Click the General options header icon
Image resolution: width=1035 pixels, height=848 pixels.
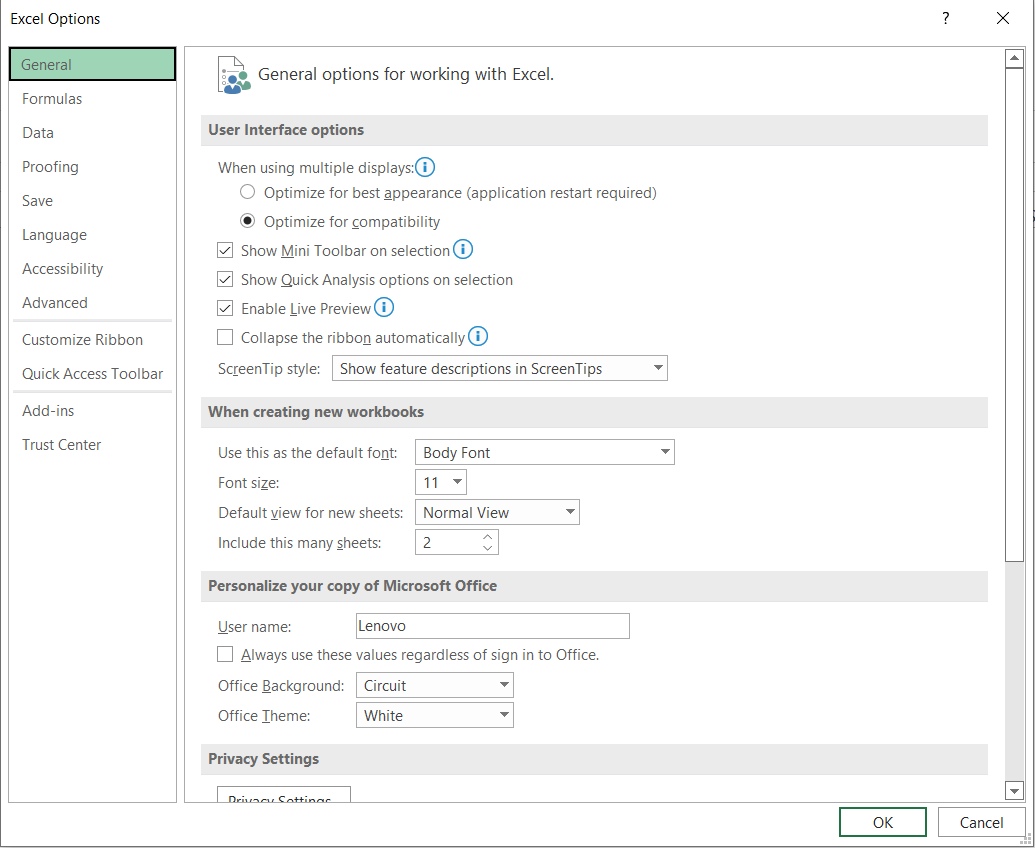(x=233, y=75)
